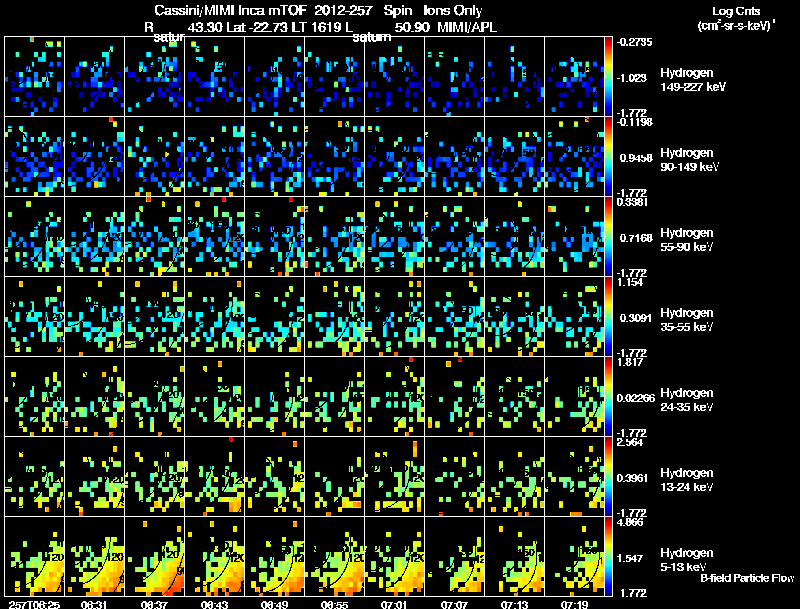Click the 4.866 color scale value
The image size is (800, 609).
[630, 522]
